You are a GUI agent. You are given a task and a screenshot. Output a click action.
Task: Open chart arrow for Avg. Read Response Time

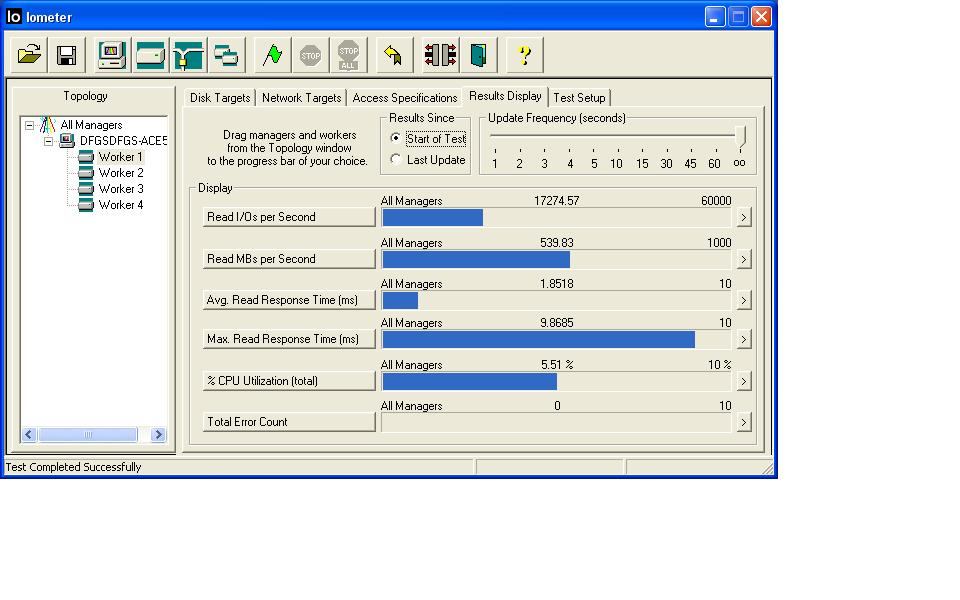coord(743,300)
